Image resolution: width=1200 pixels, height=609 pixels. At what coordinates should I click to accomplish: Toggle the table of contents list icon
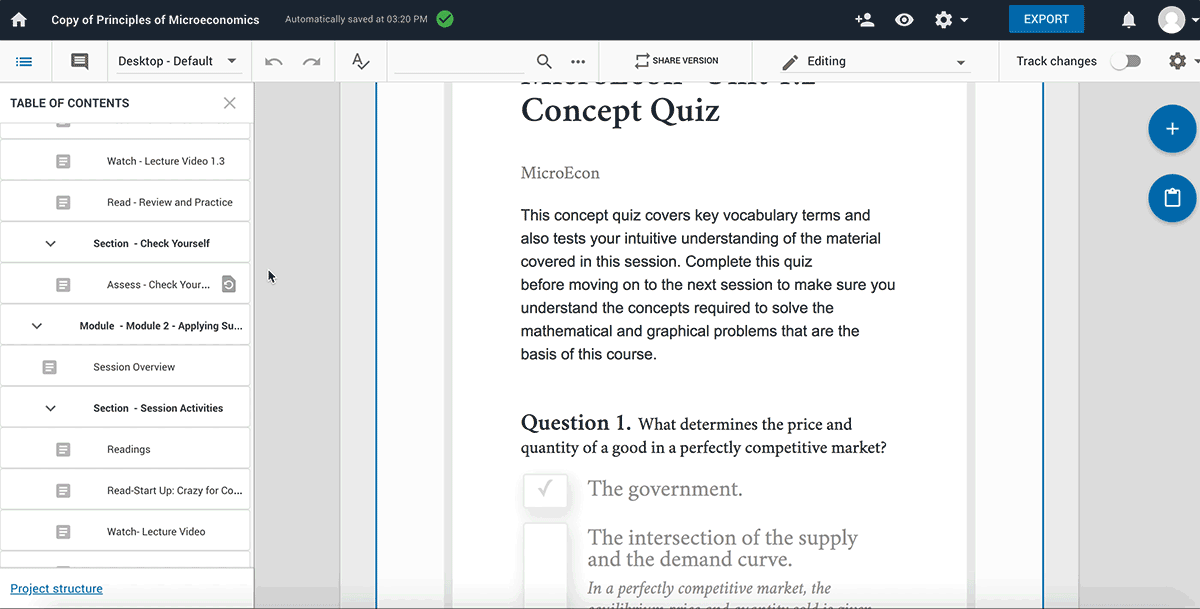click(24, 61)
